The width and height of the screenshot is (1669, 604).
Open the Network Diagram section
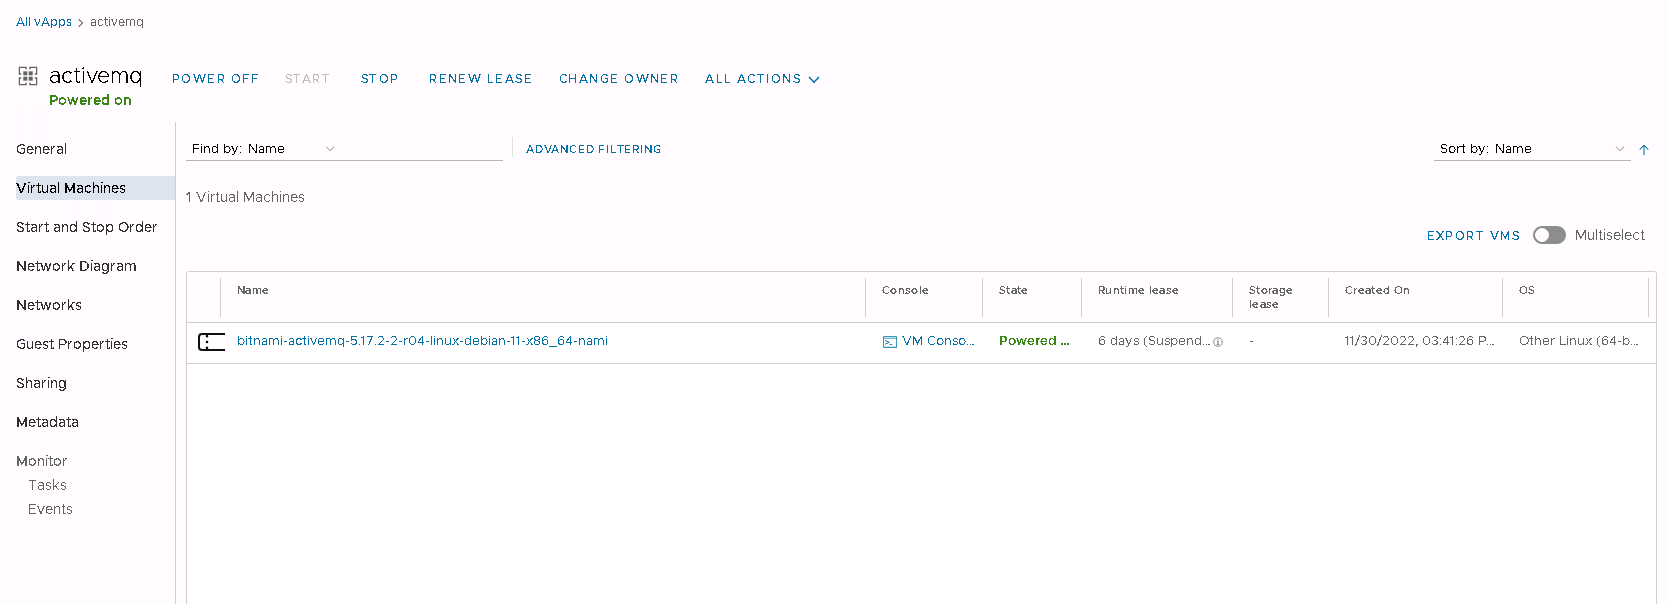tap(76, 266)
